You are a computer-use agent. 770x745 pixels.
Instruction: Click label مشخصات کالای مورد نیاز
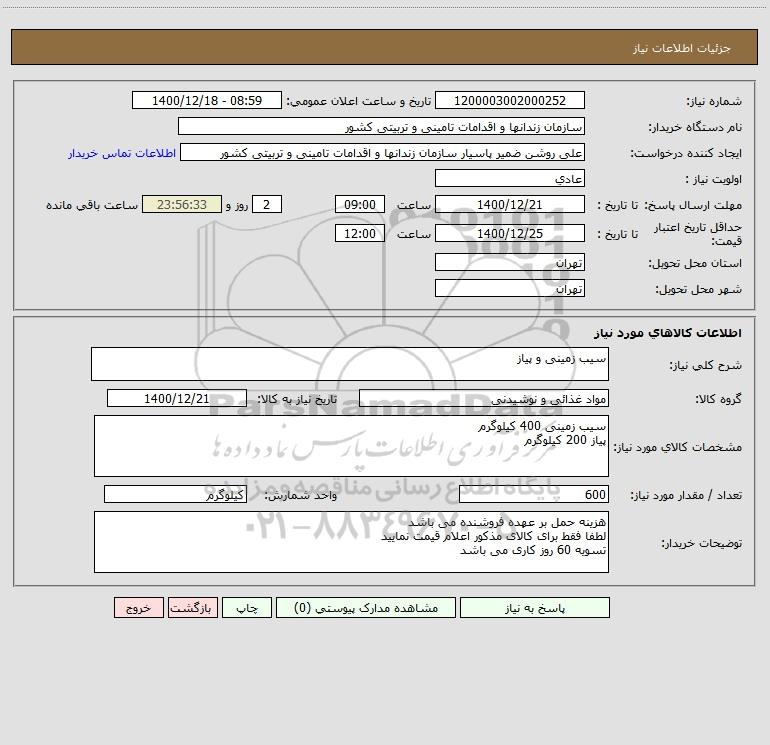coord(679,447)
